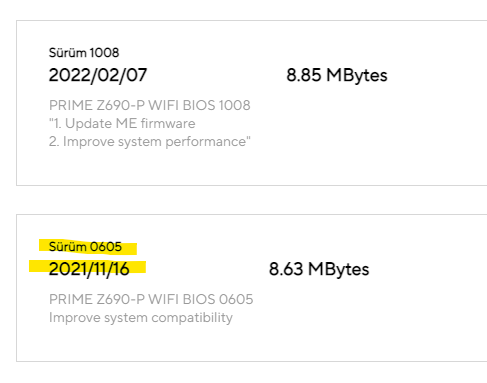Click the number 0605 in the highlighted heading
This screenshot has height=383, width=487.
point(106,247)
